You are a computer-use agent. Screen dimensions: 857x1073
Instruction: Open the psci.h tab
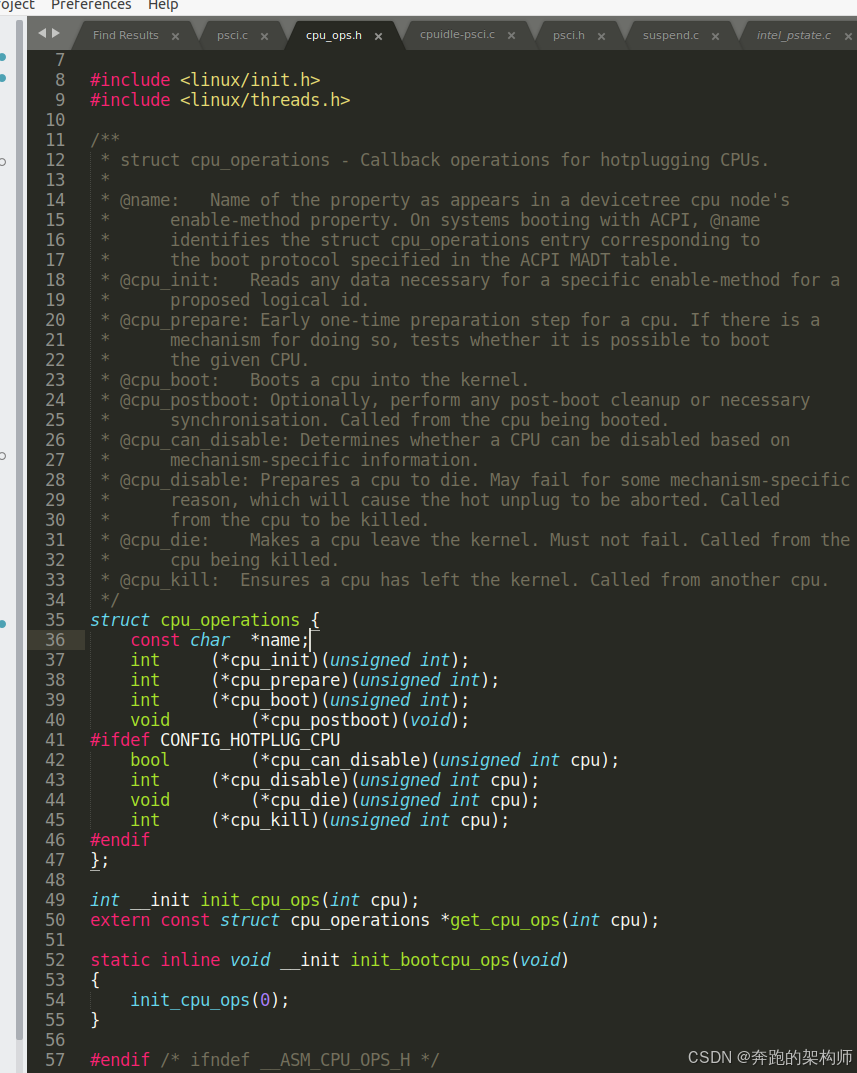coord(569,35)
